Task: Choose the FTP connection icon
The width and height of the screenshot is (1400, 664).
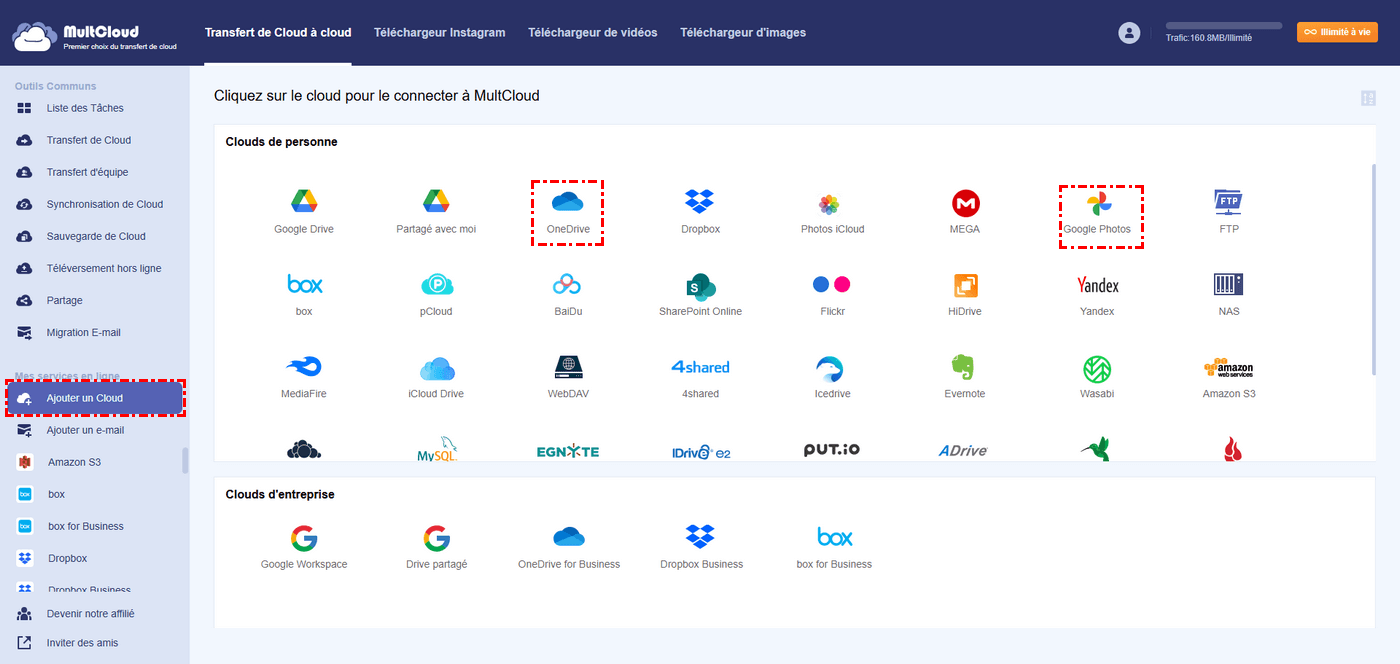Action: tap(1228, 202)
